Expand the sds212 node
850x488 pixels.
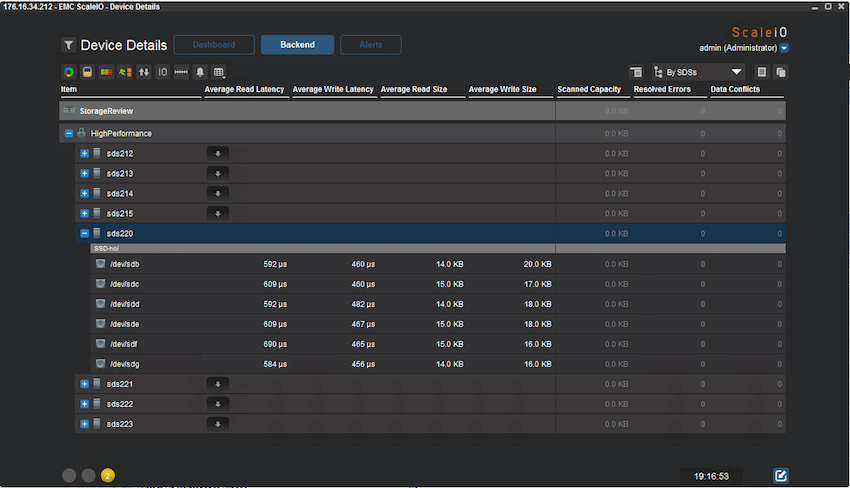[85, 153]
